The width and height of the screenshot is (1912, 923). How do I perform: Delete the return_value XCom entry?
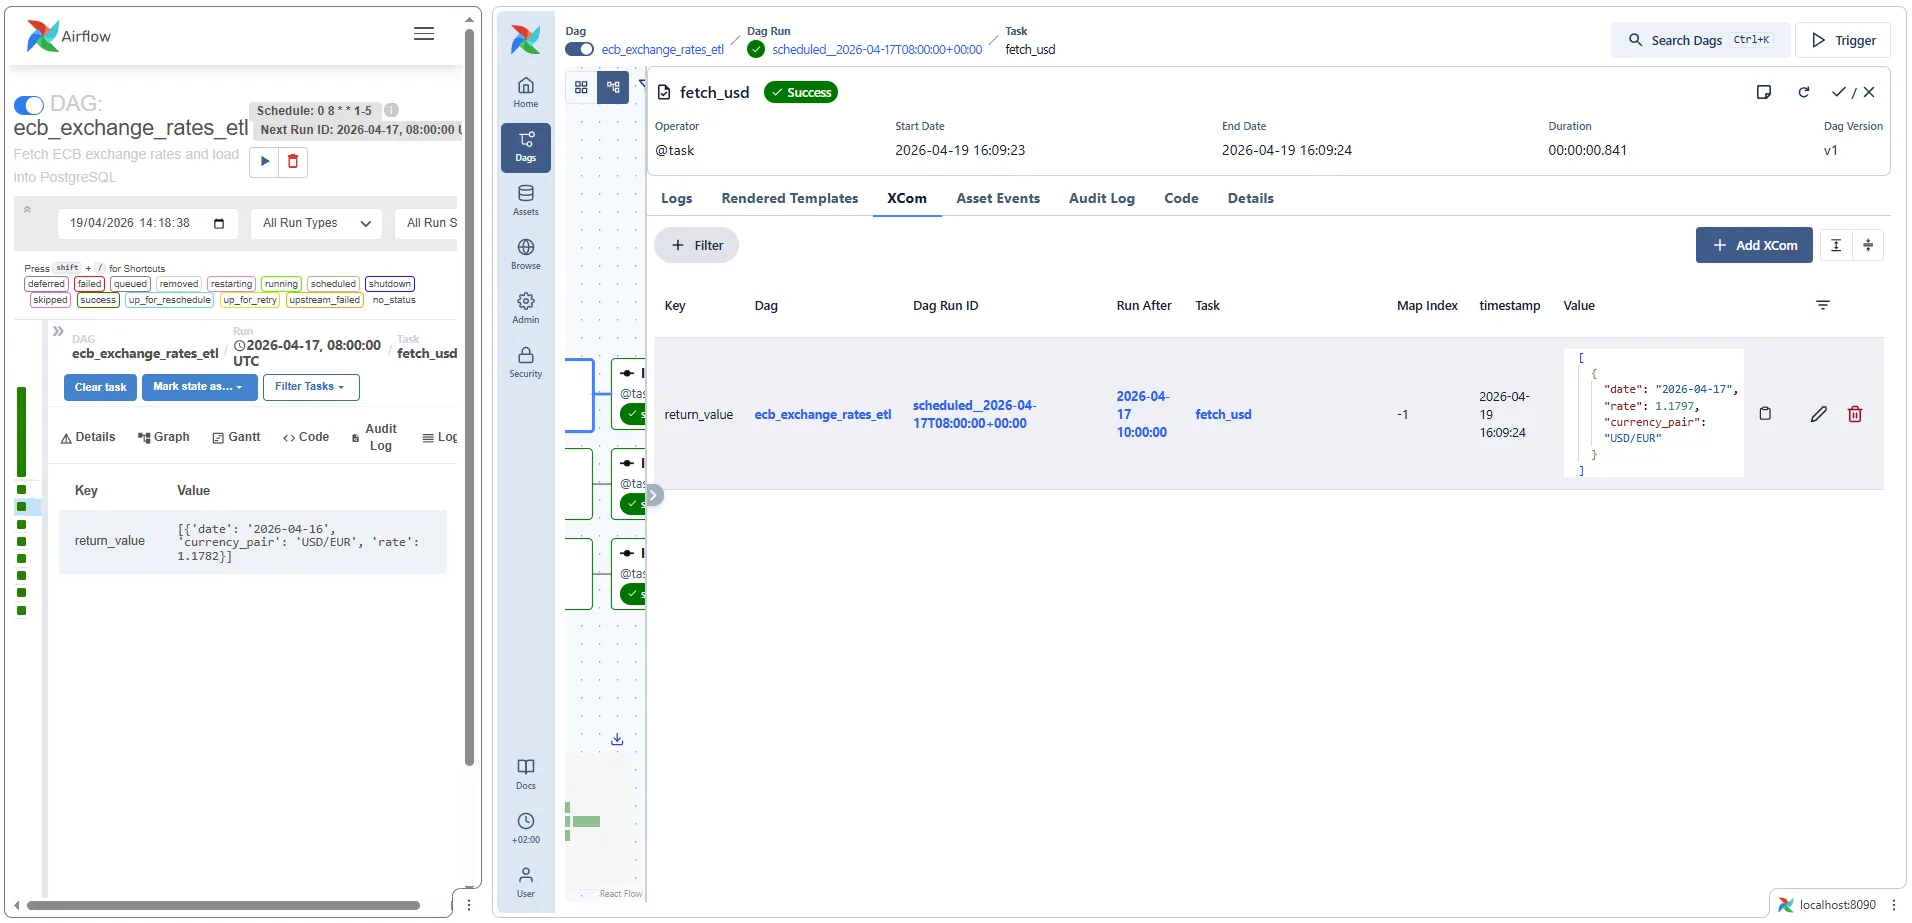pos(1854,414)
